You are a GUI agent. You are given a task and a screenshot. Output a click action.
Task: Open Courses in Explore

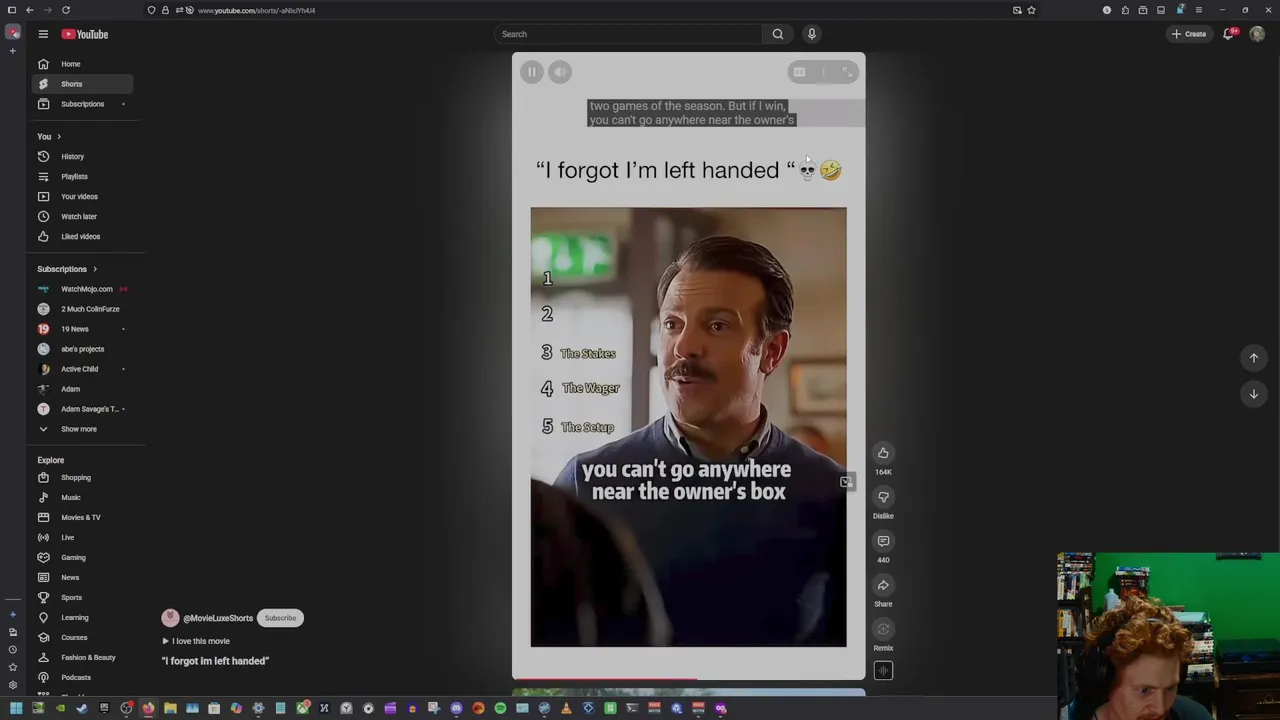click(82, 637)
